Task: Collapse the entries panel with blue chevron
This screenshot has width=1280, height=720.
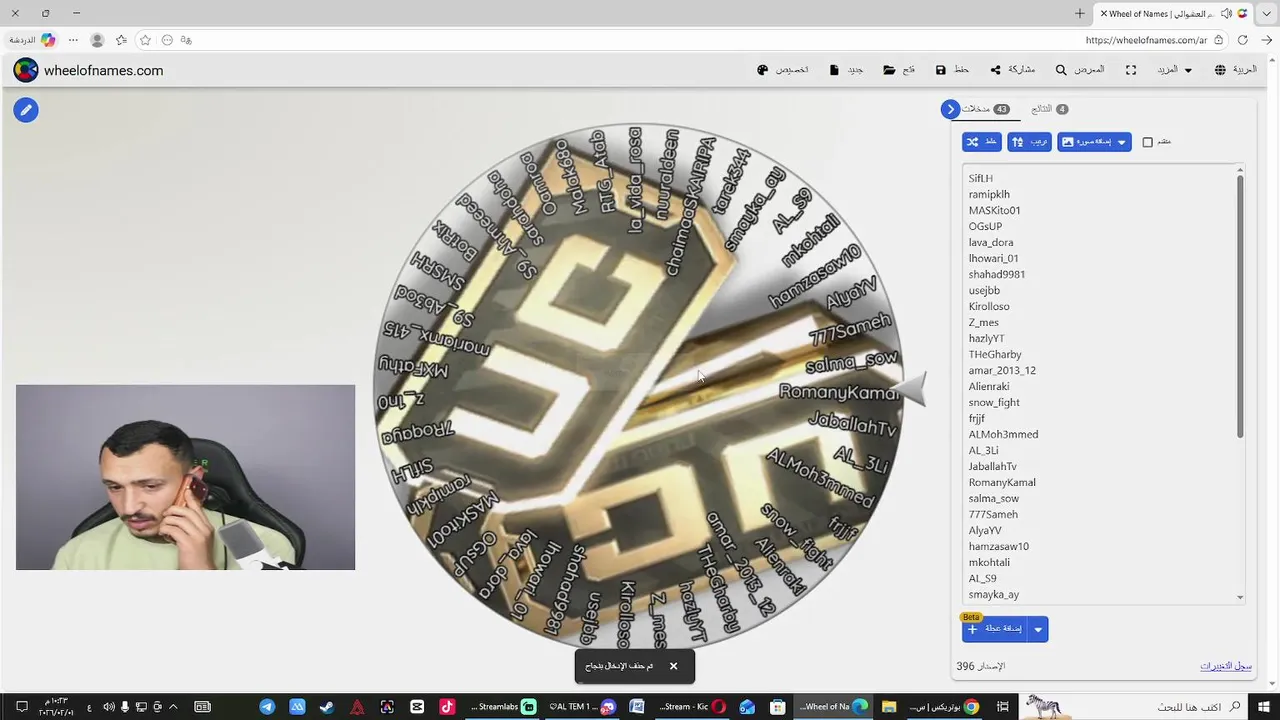Action: 951,109
